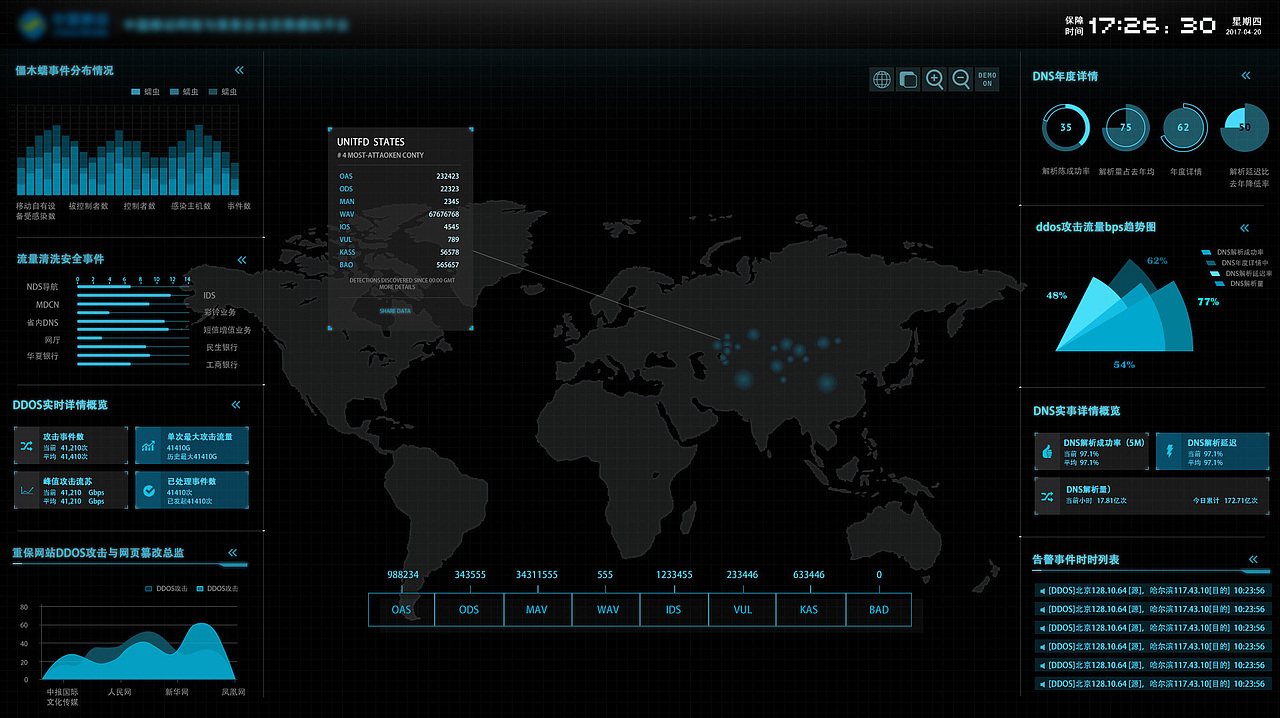Click the circular gauge showing 75
Screen dimensions: 1280x718
(1126, 128)
